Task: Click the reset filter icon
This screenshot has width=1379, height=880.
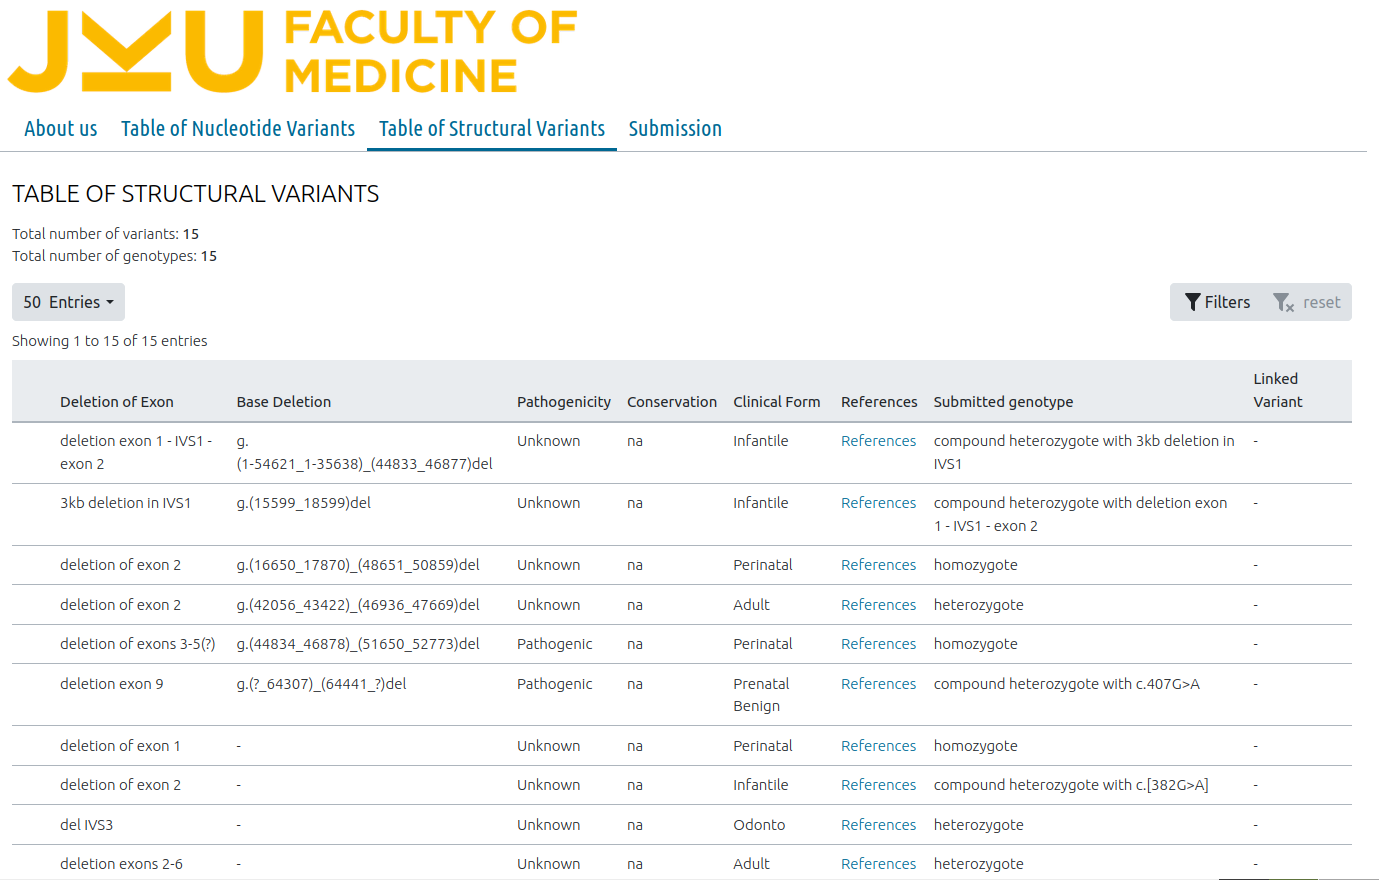Action: pos(1282,302)
